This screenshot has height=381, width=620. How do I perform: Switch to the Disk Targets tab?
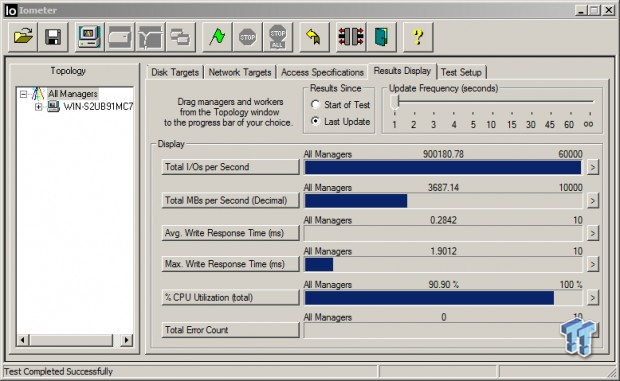175,72
